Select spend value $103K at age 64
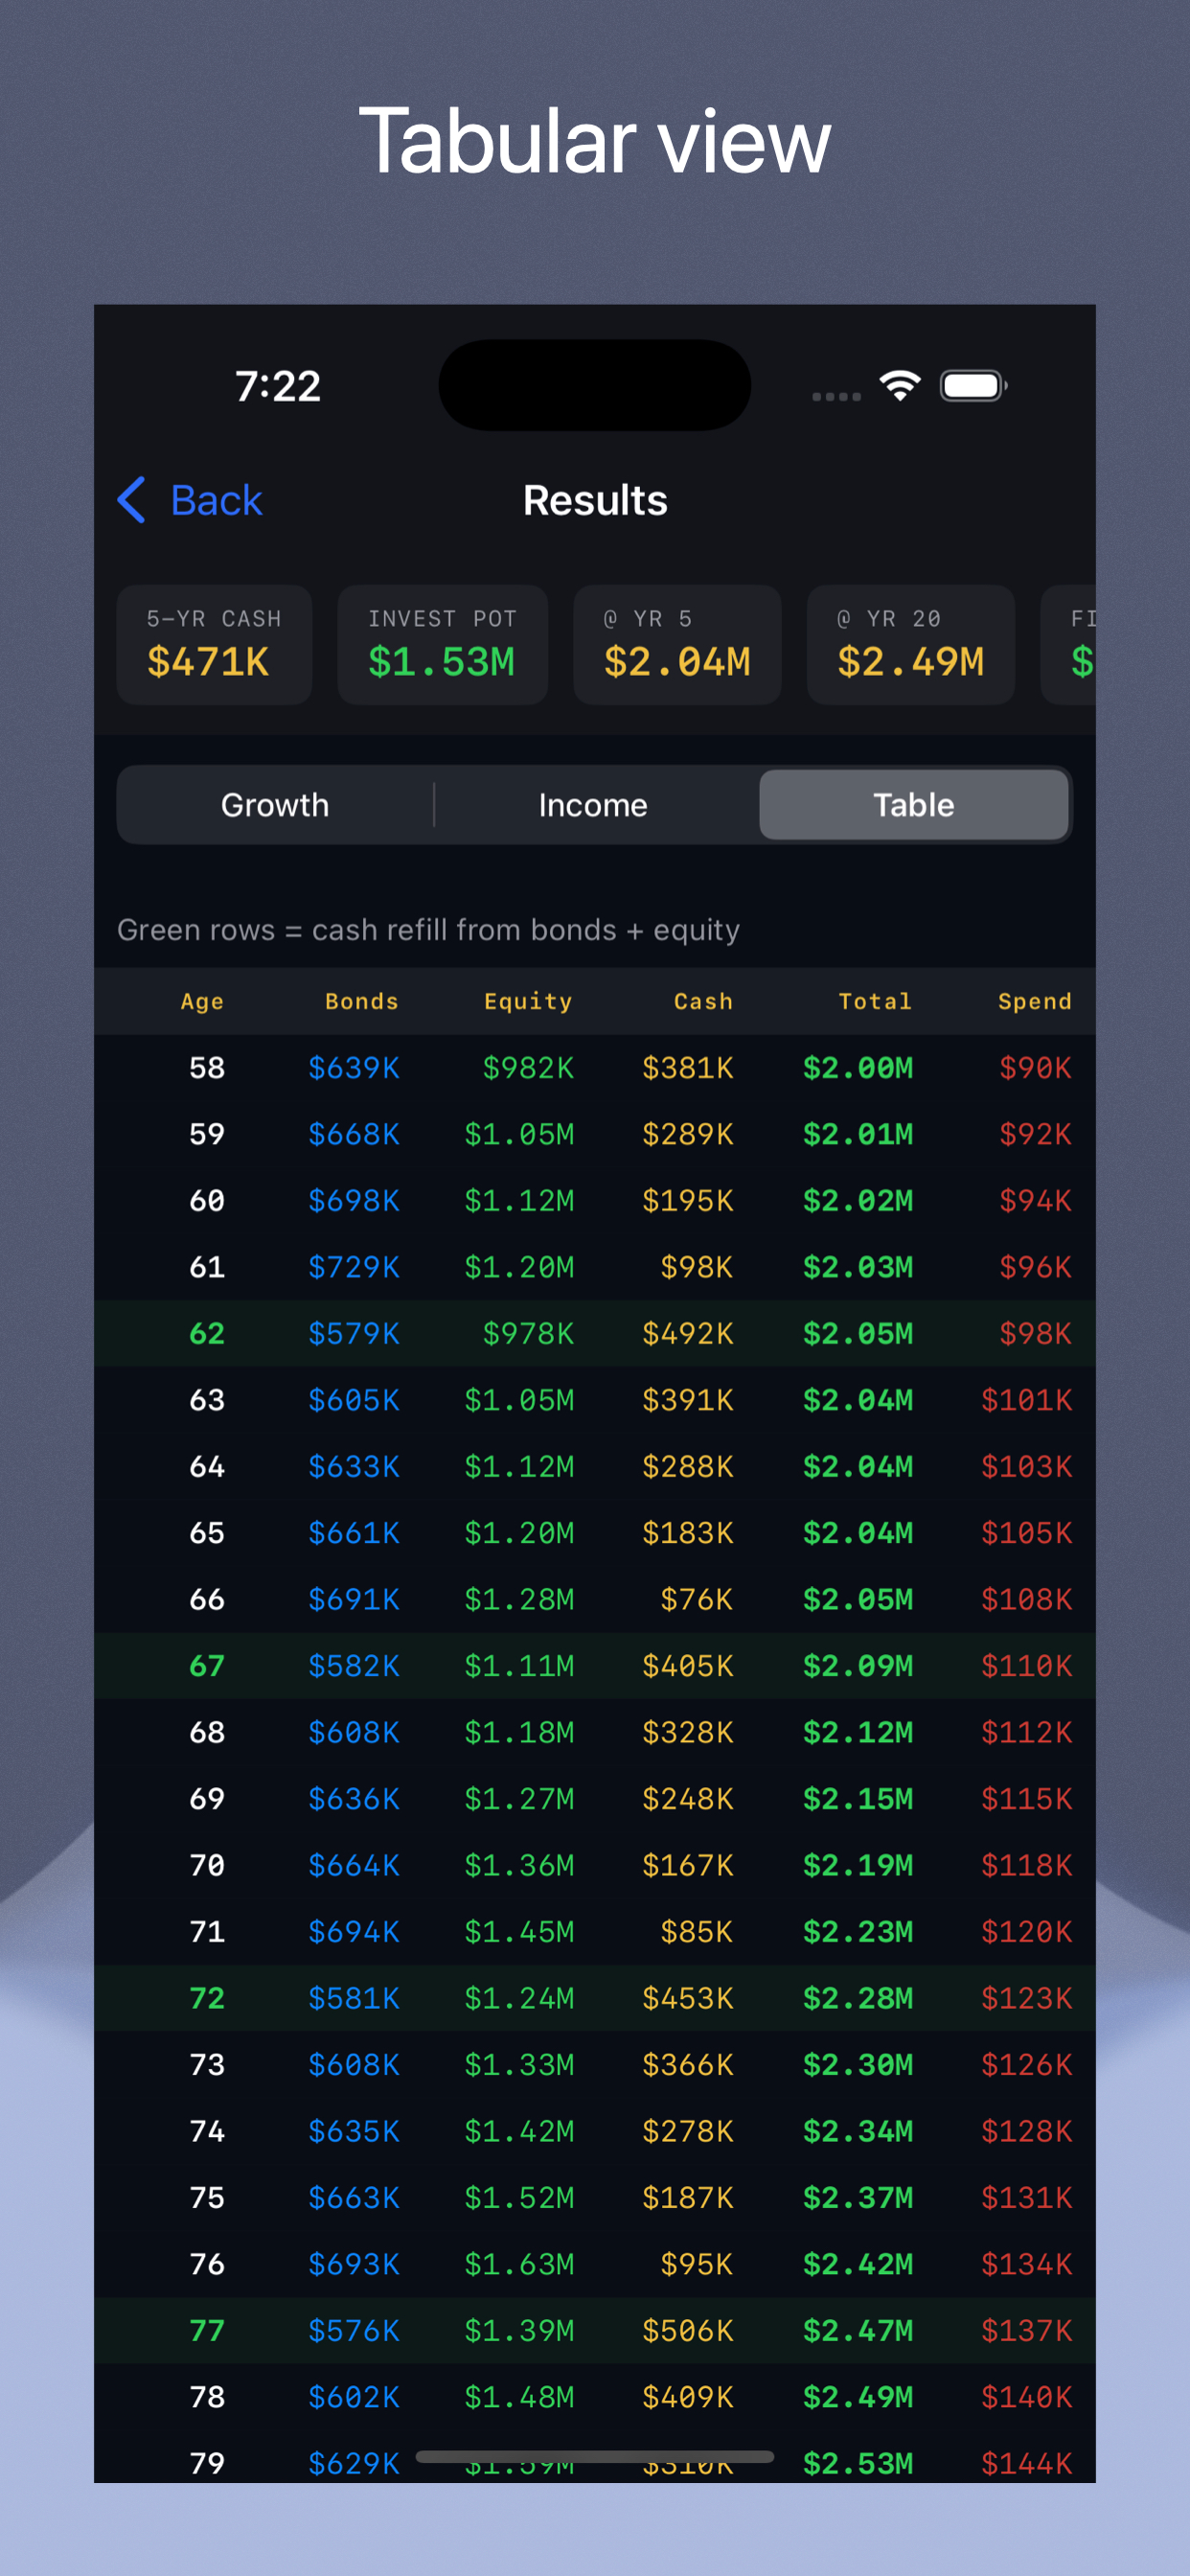Viewport: 1190px width, 2576px height. click(x=1027, y=1466)
